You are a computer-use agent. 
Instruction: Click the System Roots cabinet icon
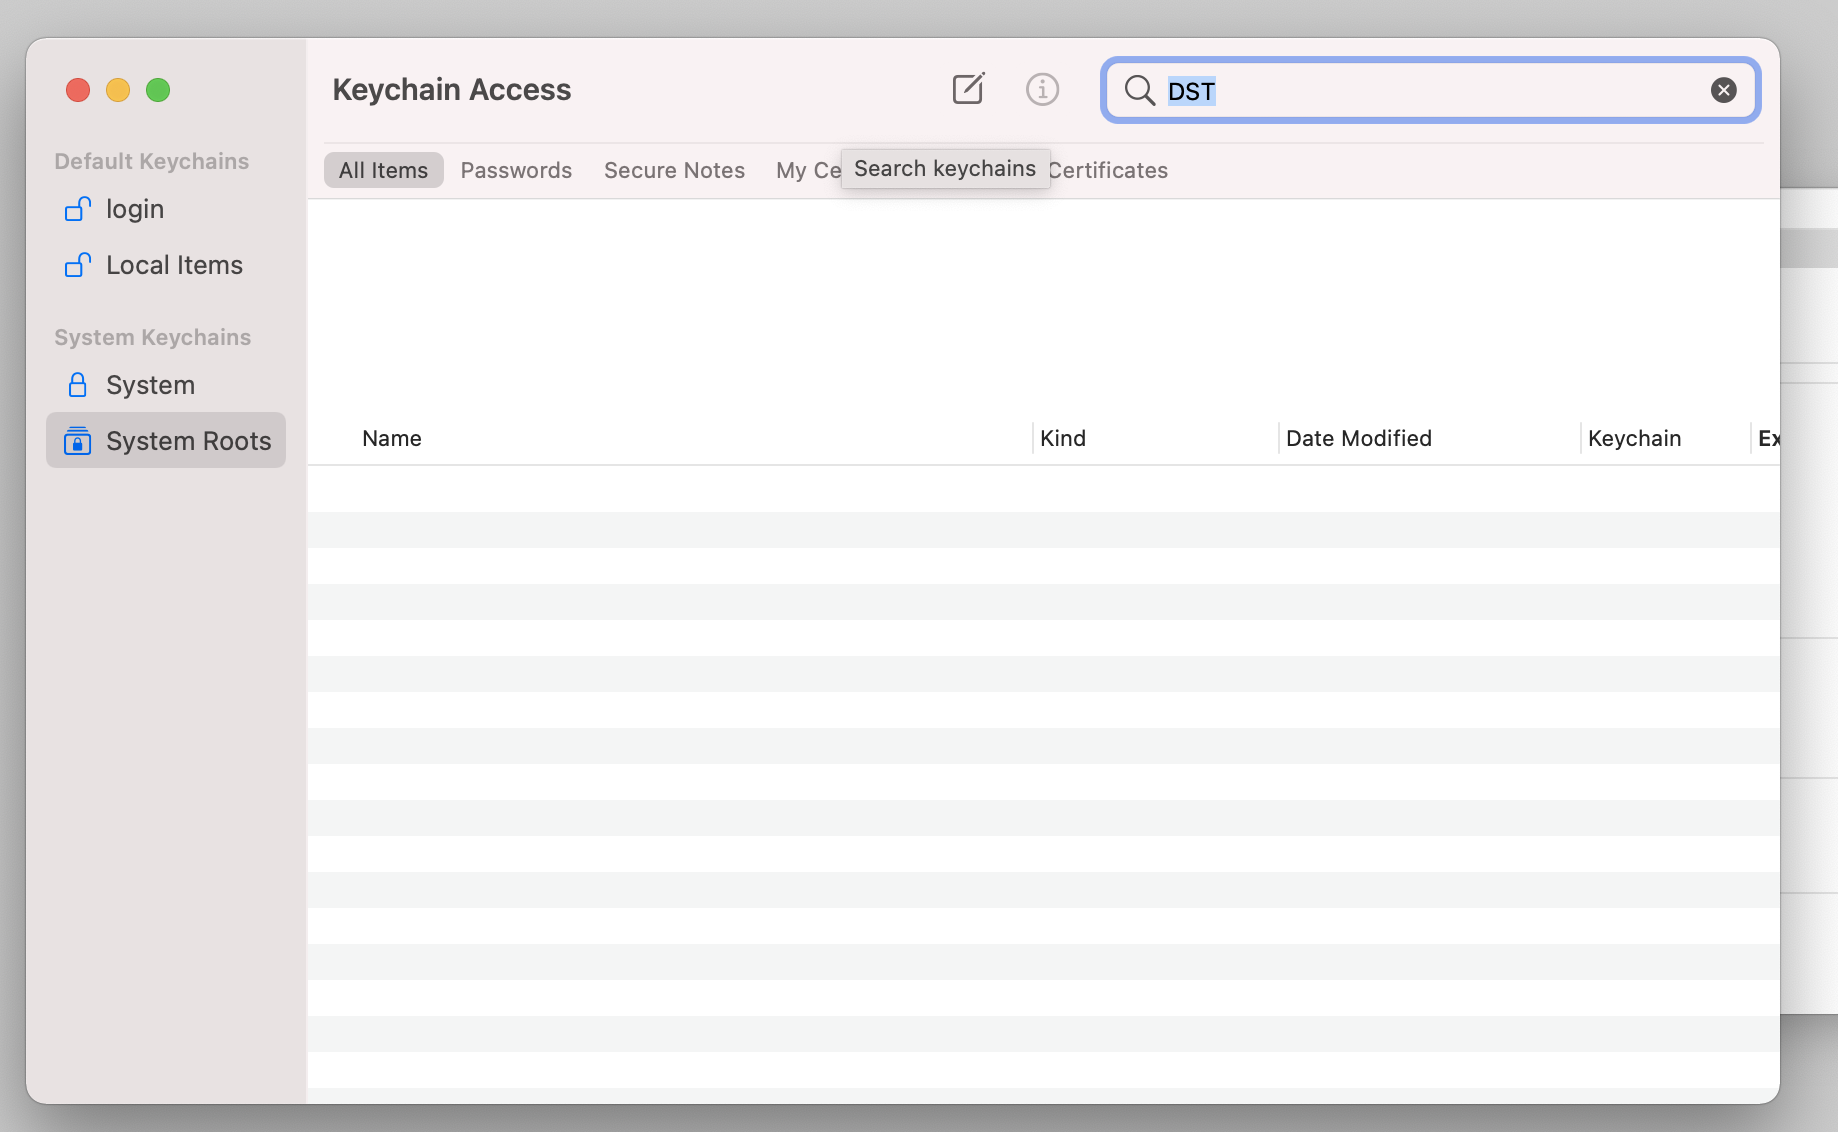pyautogui.click(x=77, y=441)
